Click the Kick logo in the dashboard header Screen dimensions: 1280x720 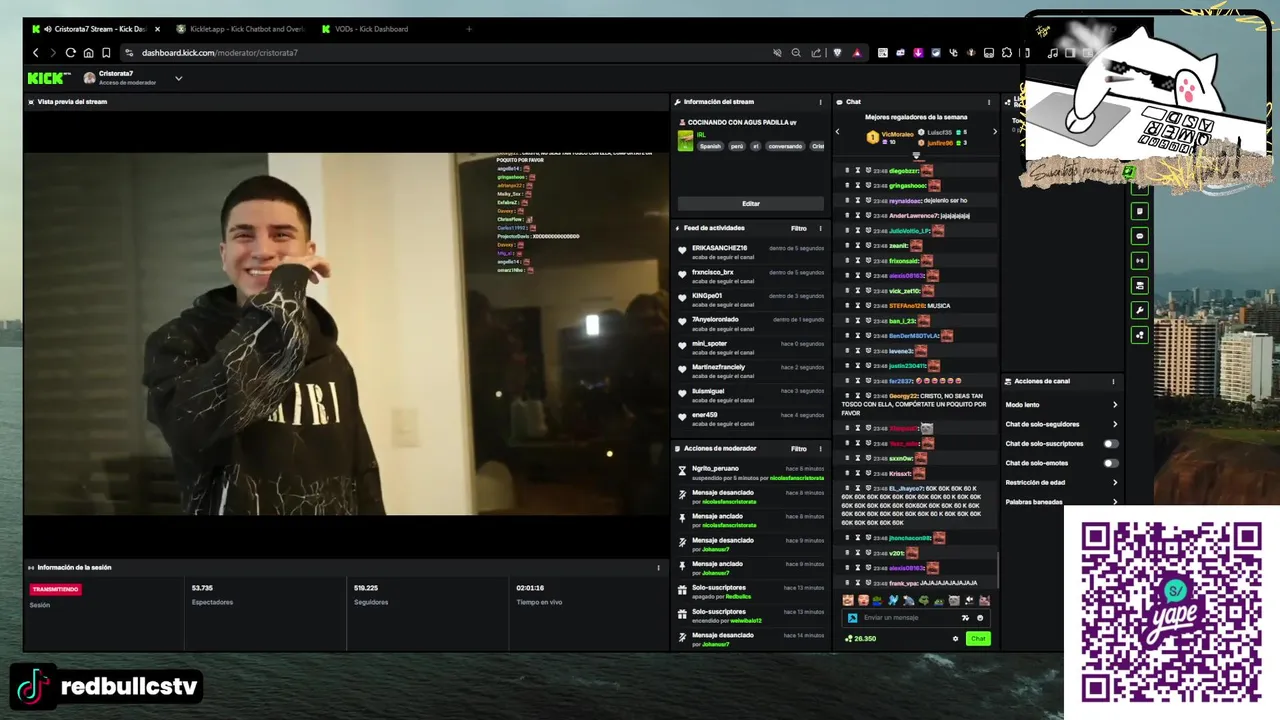click(46, 78)
